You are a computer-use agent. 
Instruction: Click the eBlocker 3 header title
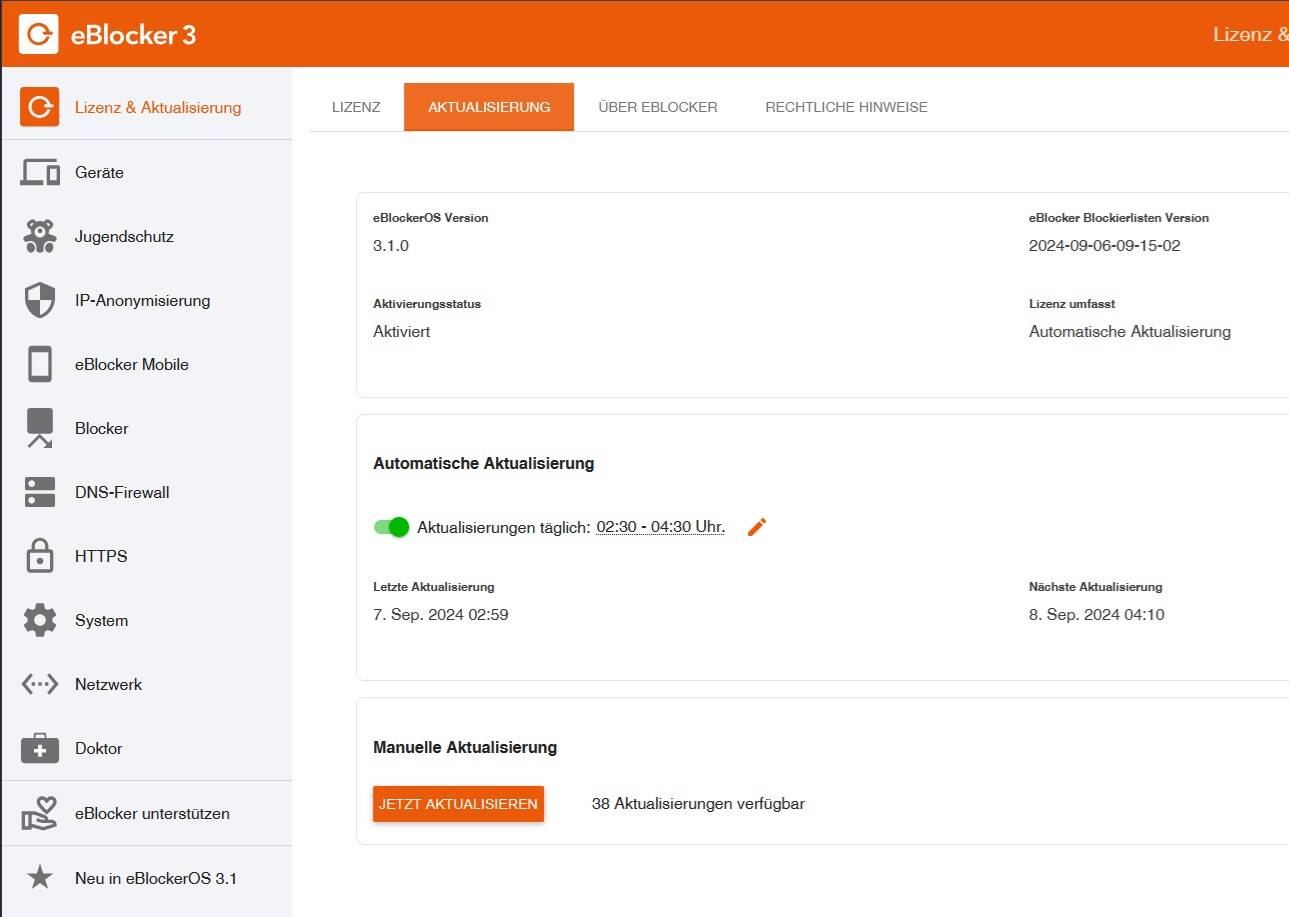tap(134, 35)
